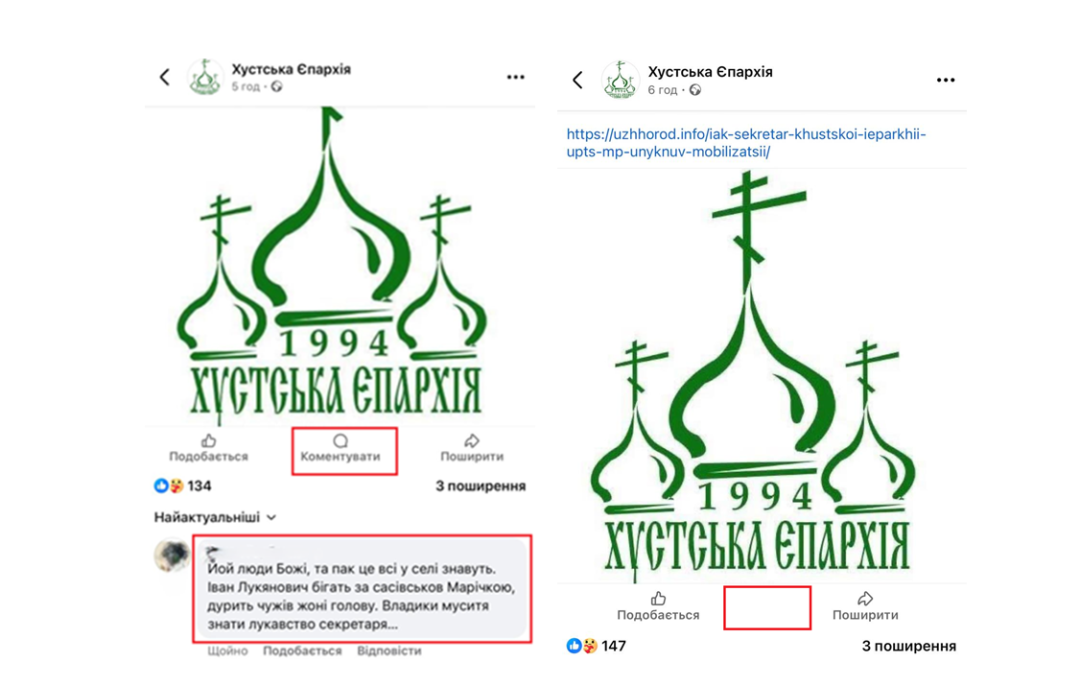Viewport: 1080px width, 686px height.
Task: View reactions list showing 134
Action: [183, 486]
